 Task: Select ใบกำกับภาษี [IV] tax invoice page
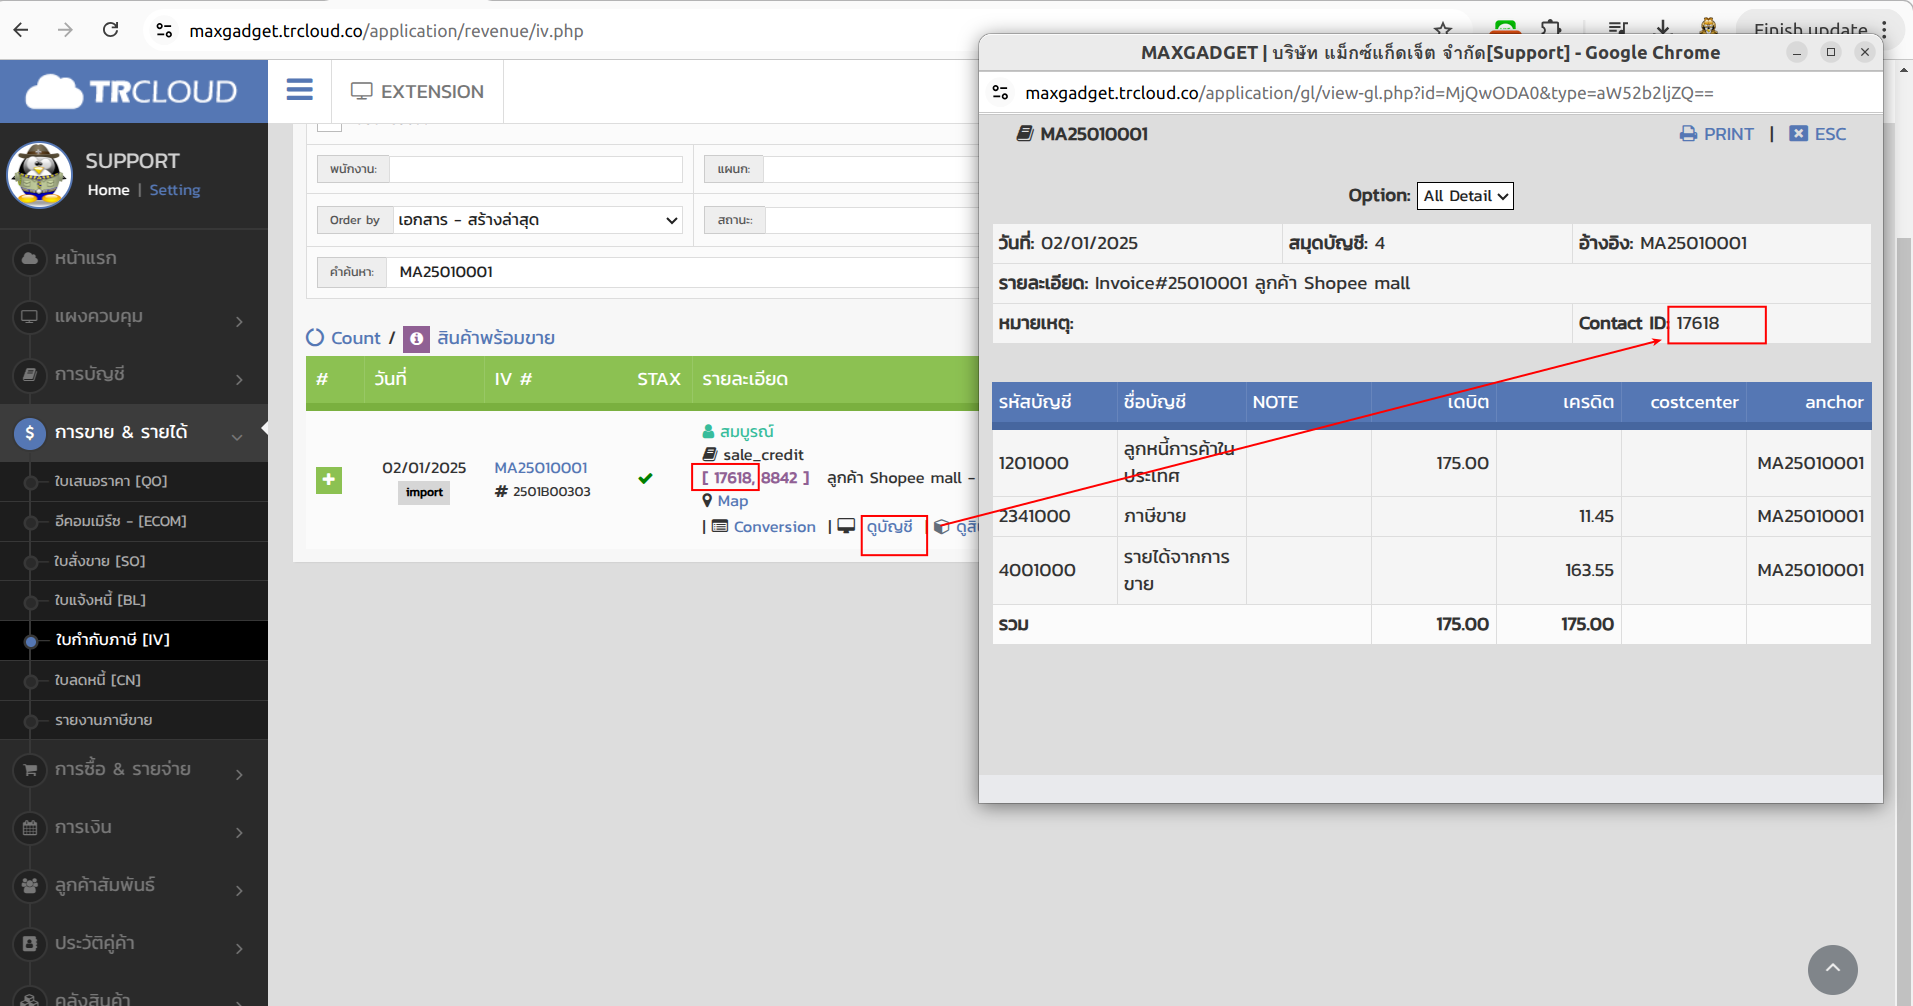pos(113,640)
